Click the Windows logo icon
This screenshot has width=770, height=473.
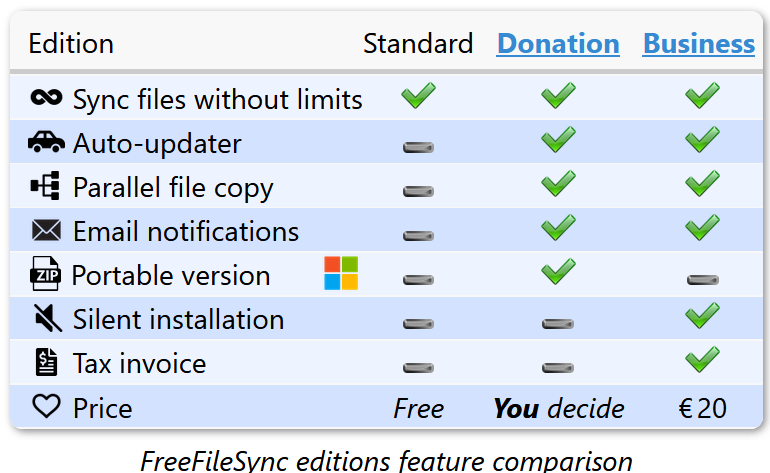tap(340, 273)
